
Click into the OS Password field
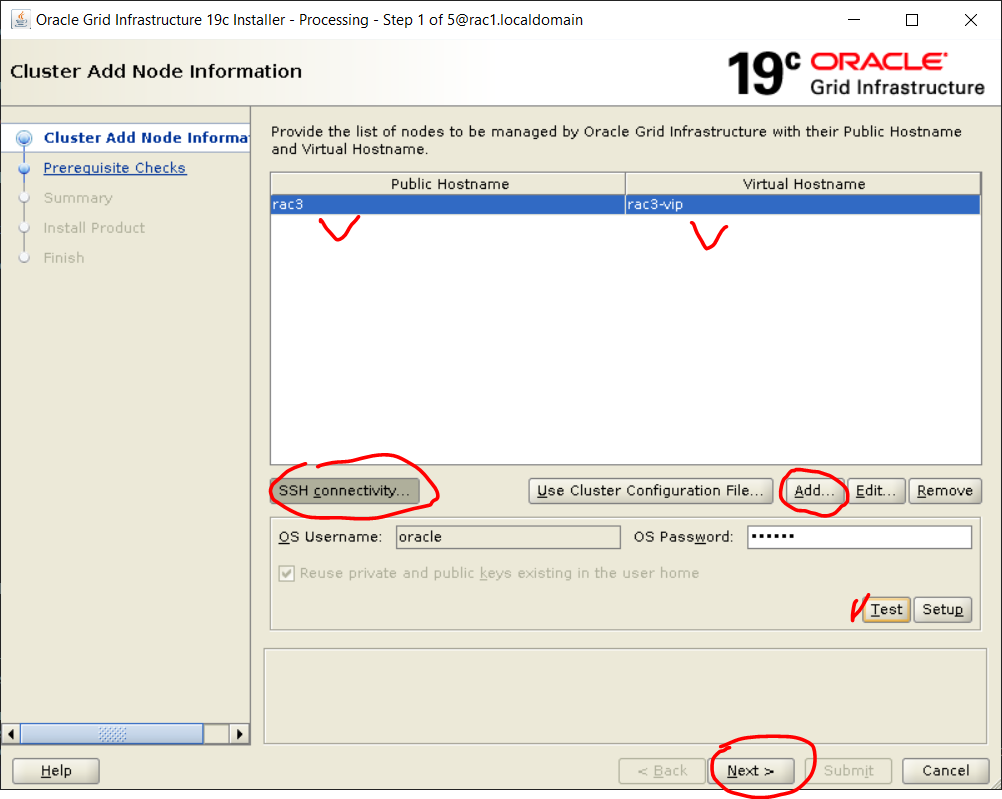(x=858, y=537)
